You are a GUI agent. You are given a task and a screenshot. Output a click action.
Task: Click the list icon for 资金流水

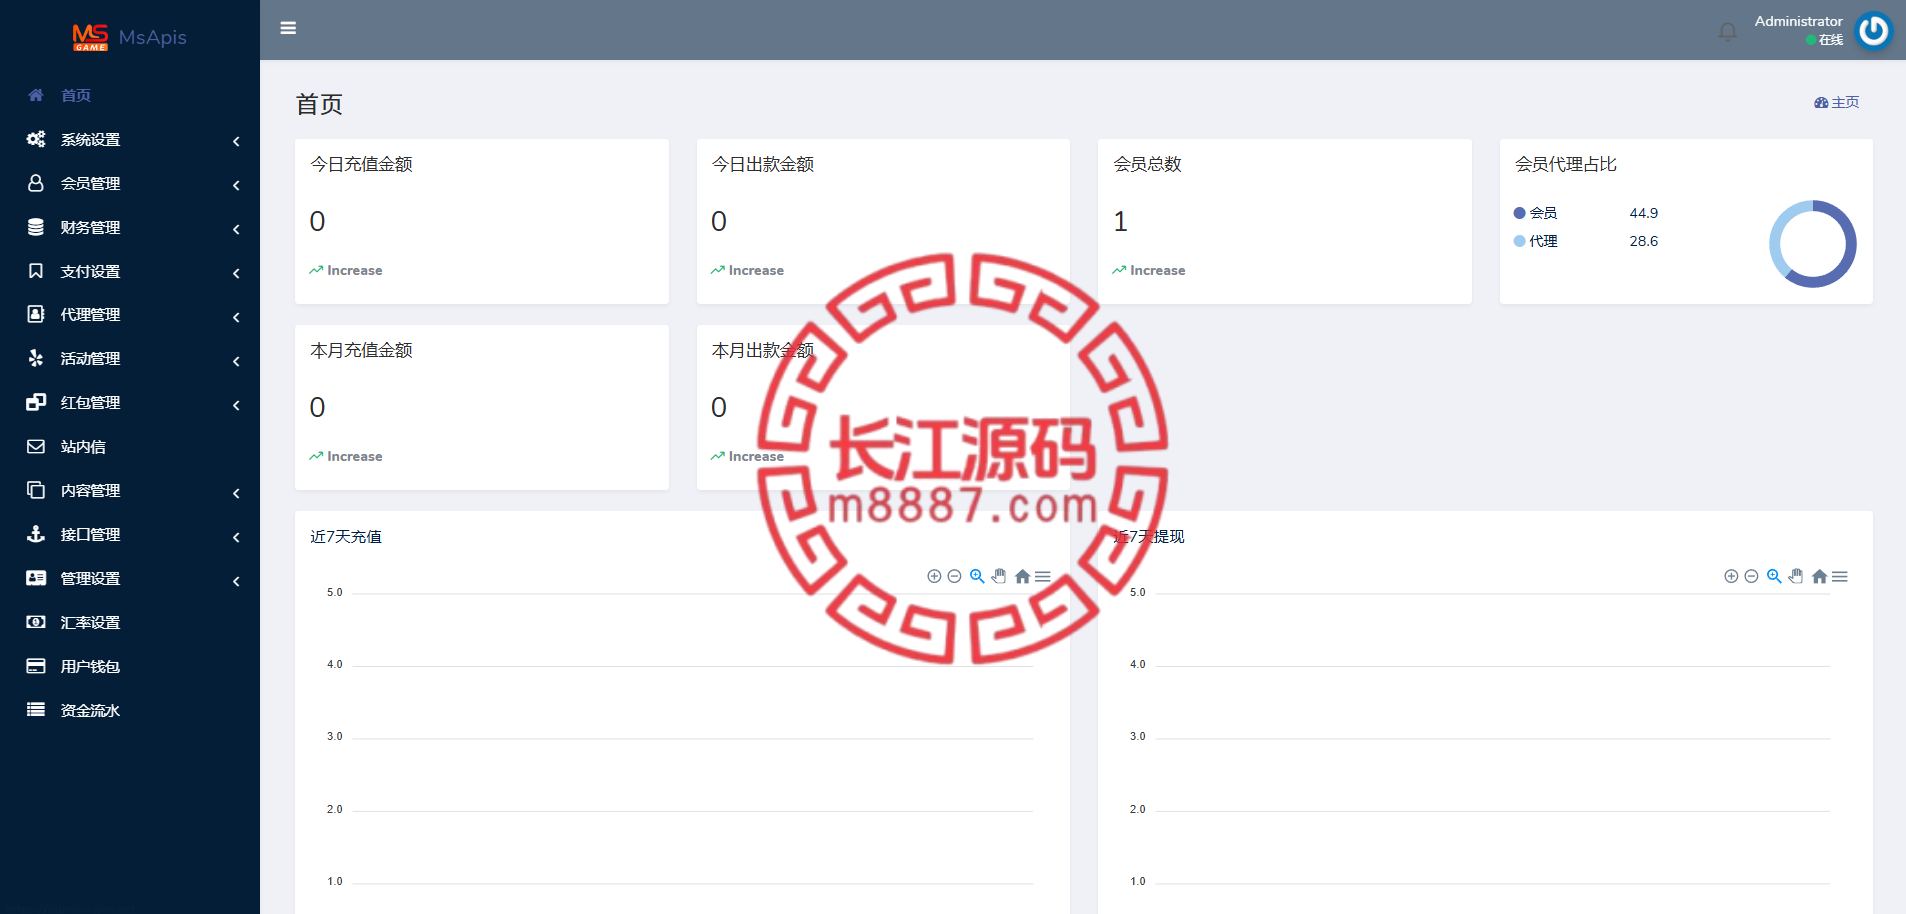click(36, 710)
